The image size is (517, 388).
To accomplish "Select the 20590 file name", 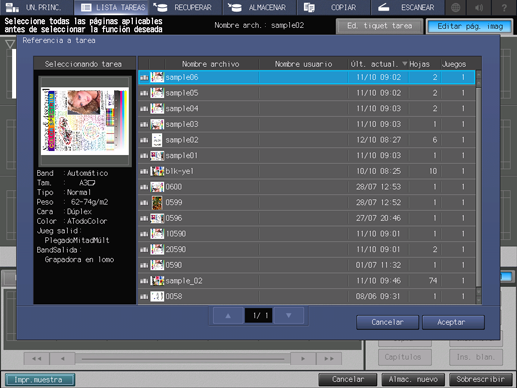I will coord(176,250).
